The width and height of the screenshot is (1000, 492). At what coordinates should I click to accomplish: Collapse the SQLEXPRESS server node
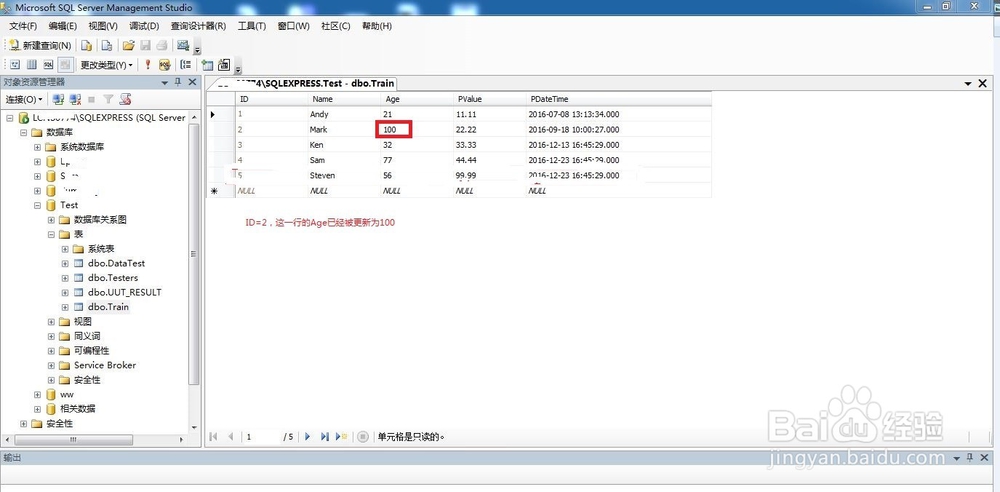[10, 118]
